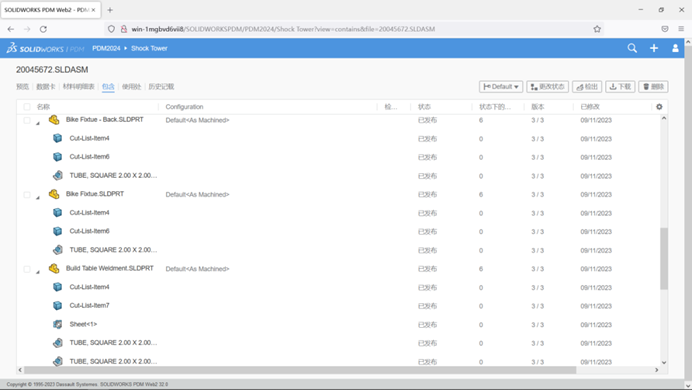Viewport: 692px width, 390px height.
Task: Collapse the Bike Fixtue - Back.SLDPRT node
Action: (38, 123)
